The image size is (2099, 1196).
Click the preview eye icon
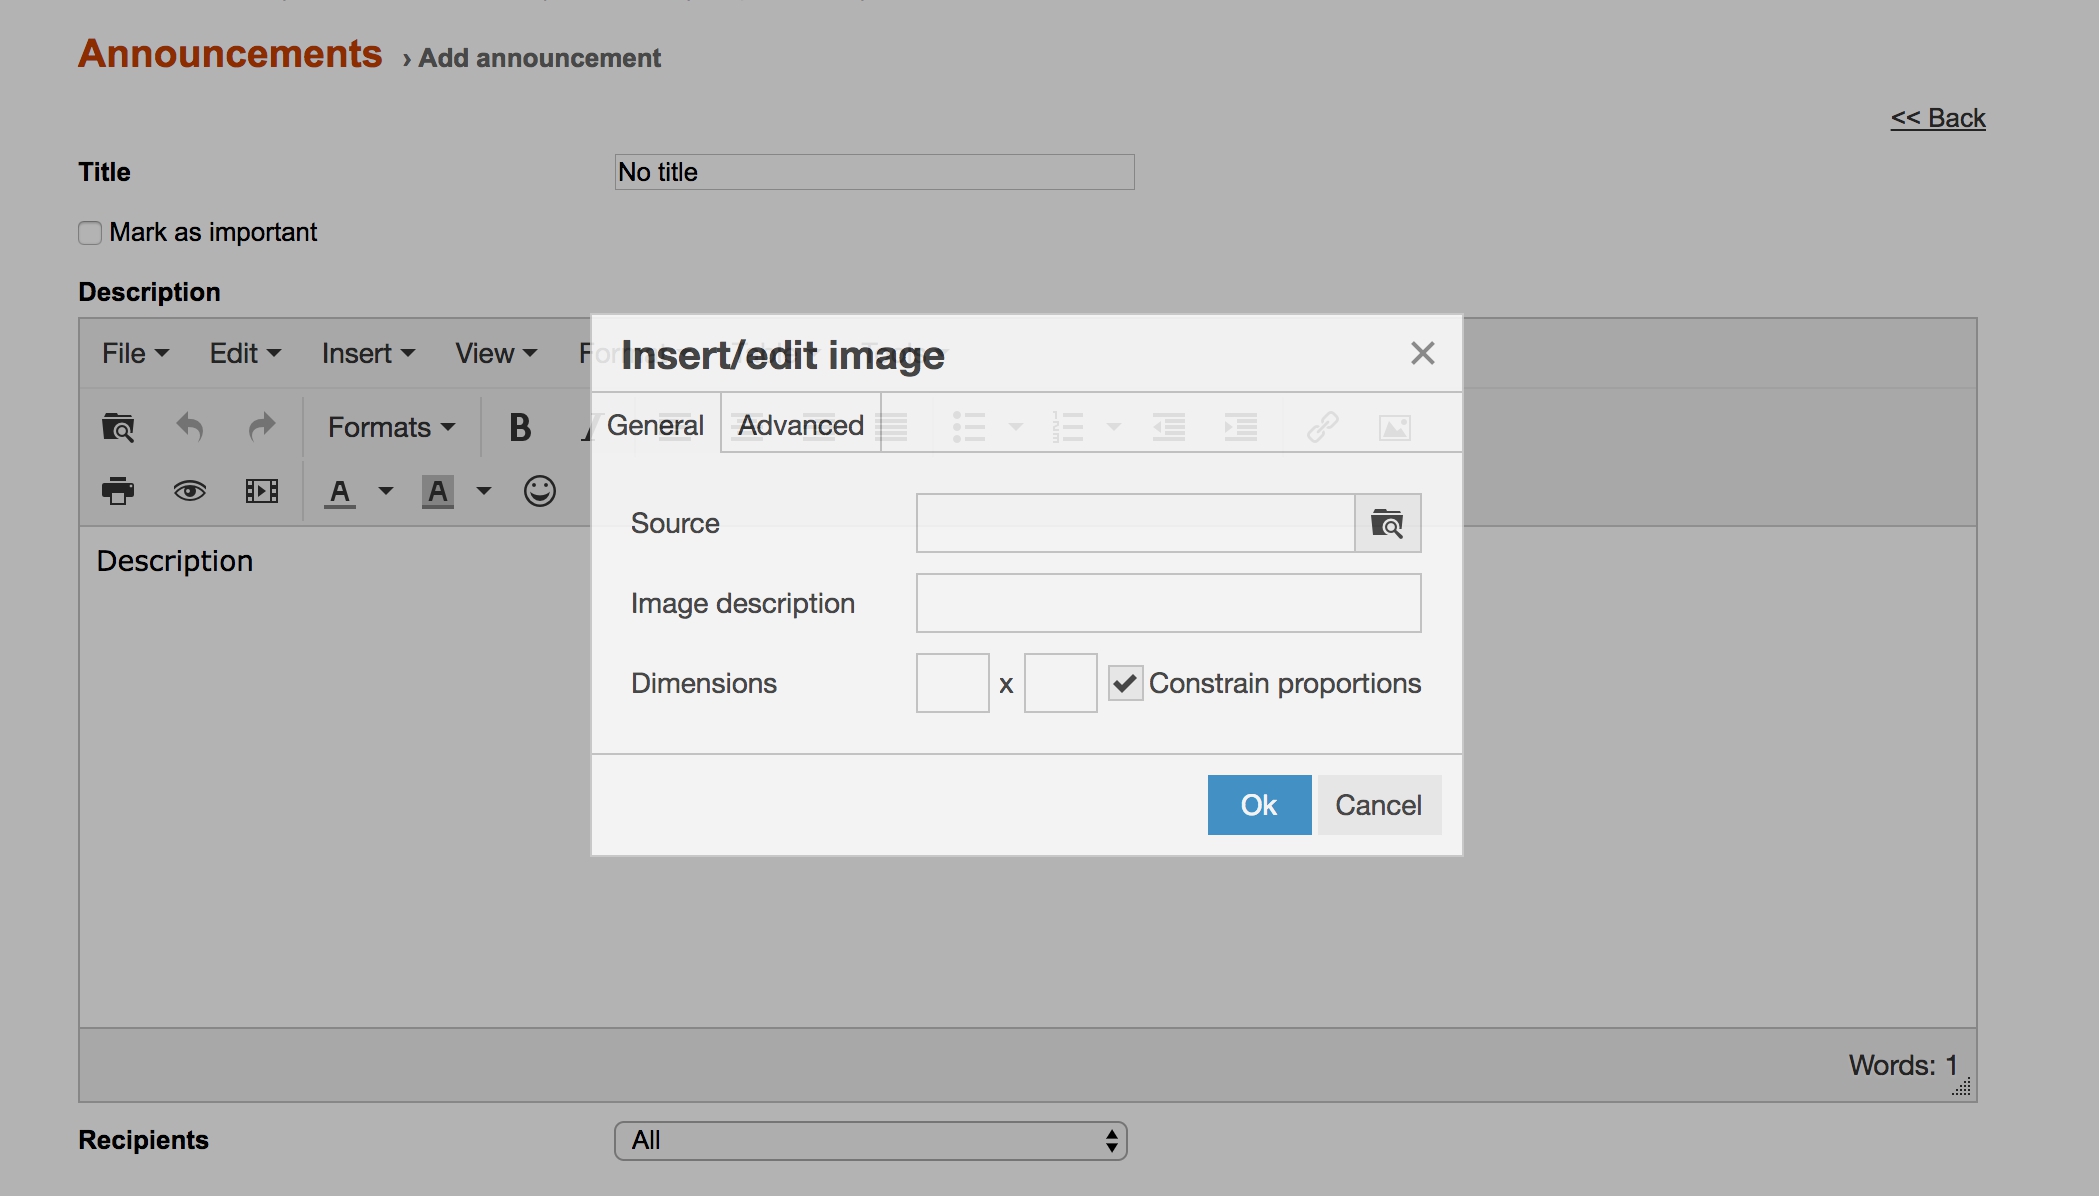190,491
